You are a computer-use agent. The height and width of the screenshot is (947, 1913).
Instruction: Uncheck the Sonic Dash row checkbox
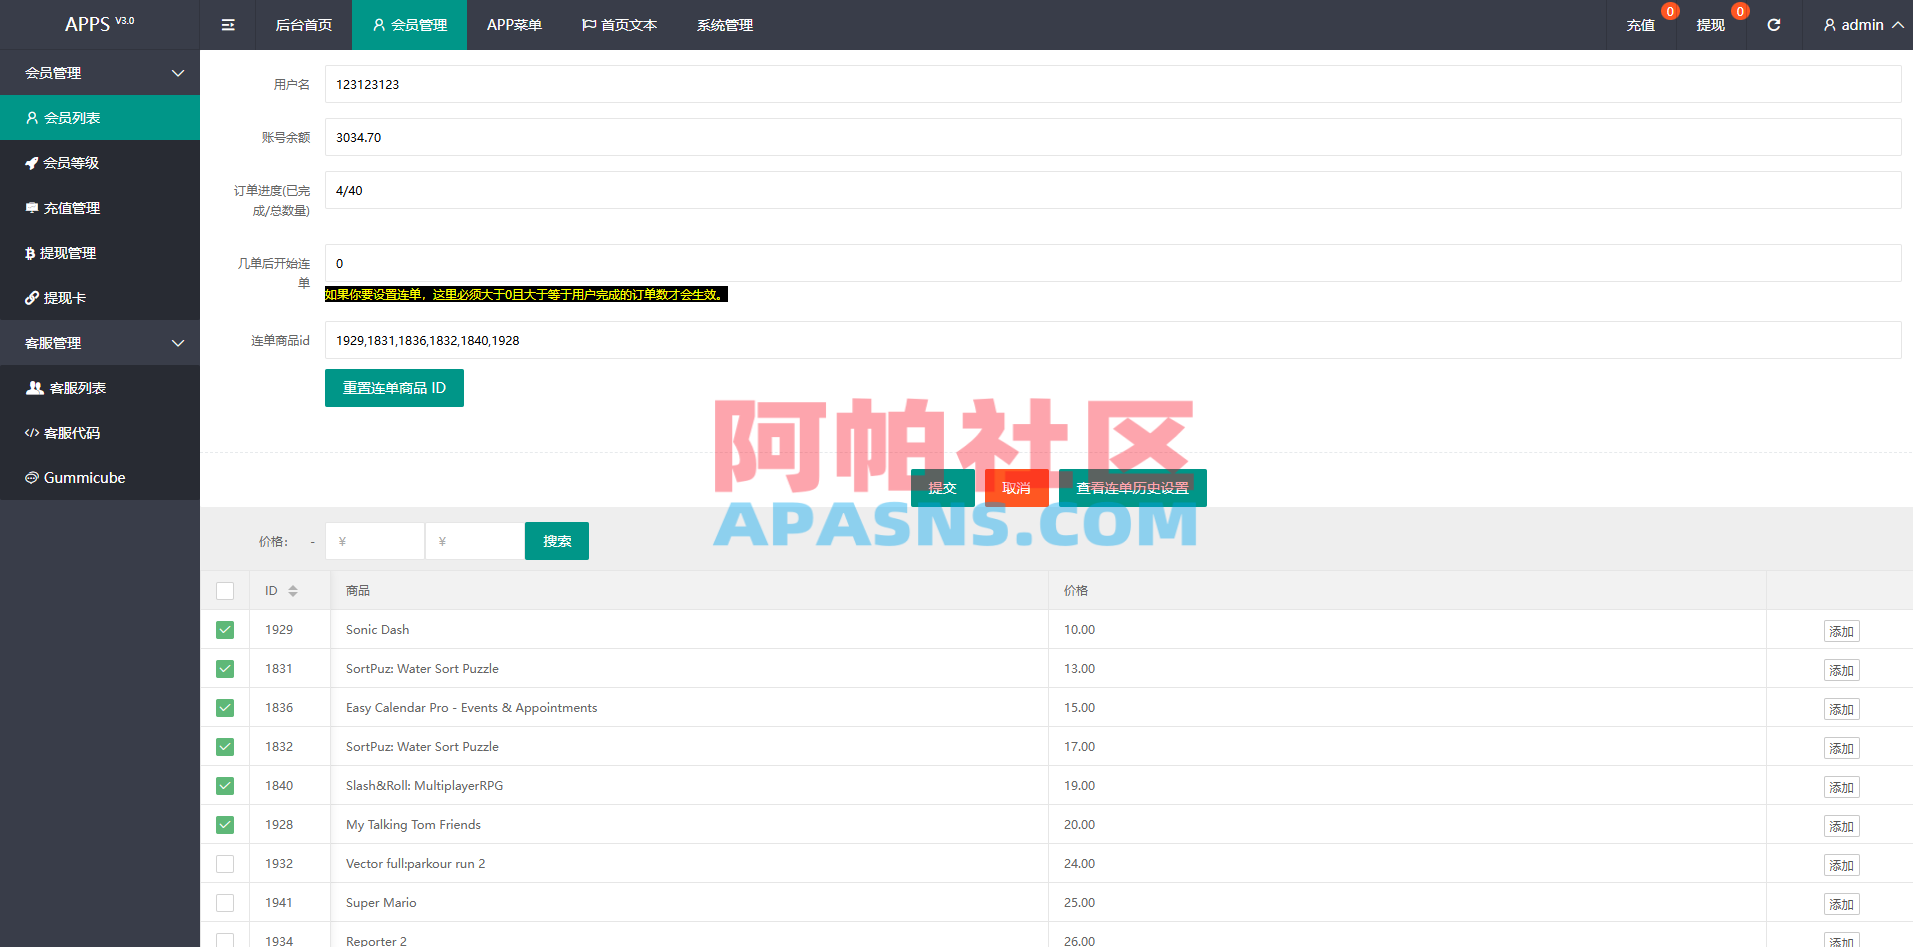[x=225, y=629]
